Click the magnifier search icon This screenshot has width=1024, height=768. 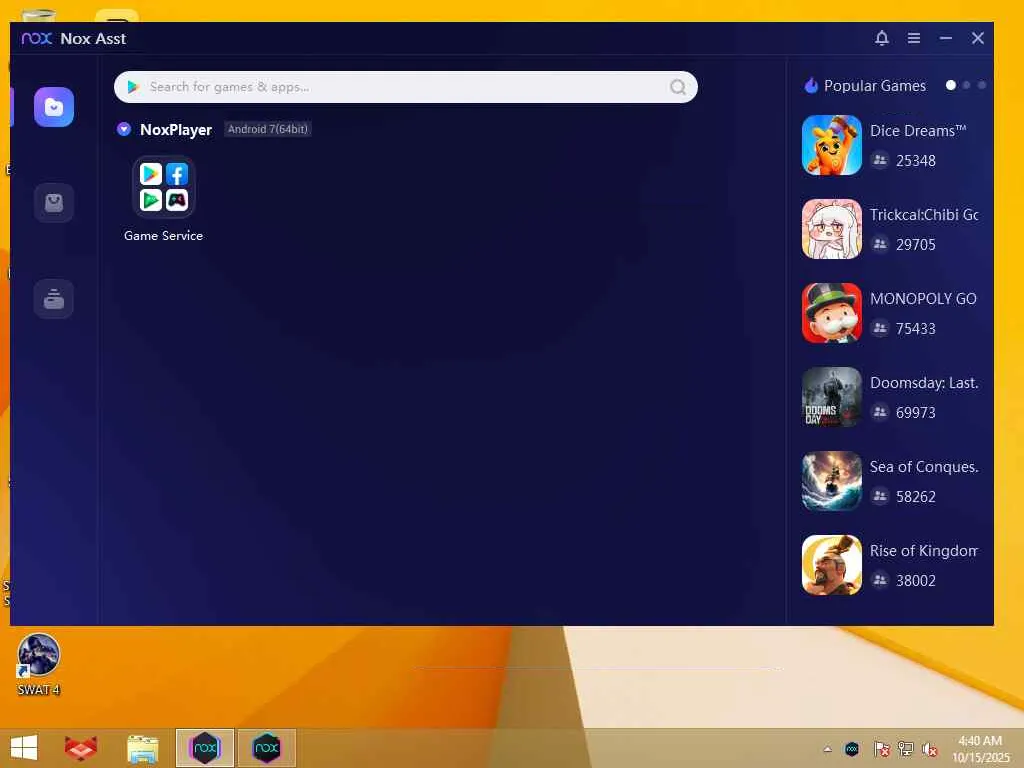coord(678,87)
